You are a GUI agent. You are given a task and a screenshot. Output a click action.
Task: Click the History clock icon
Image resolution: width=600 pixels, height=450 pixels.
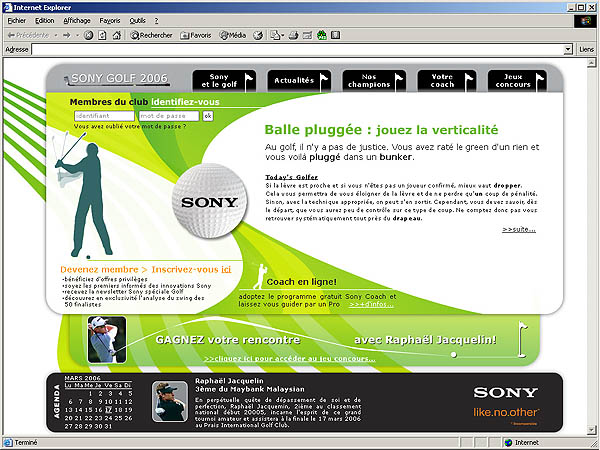pyautogui.click(x=258, y=35)
